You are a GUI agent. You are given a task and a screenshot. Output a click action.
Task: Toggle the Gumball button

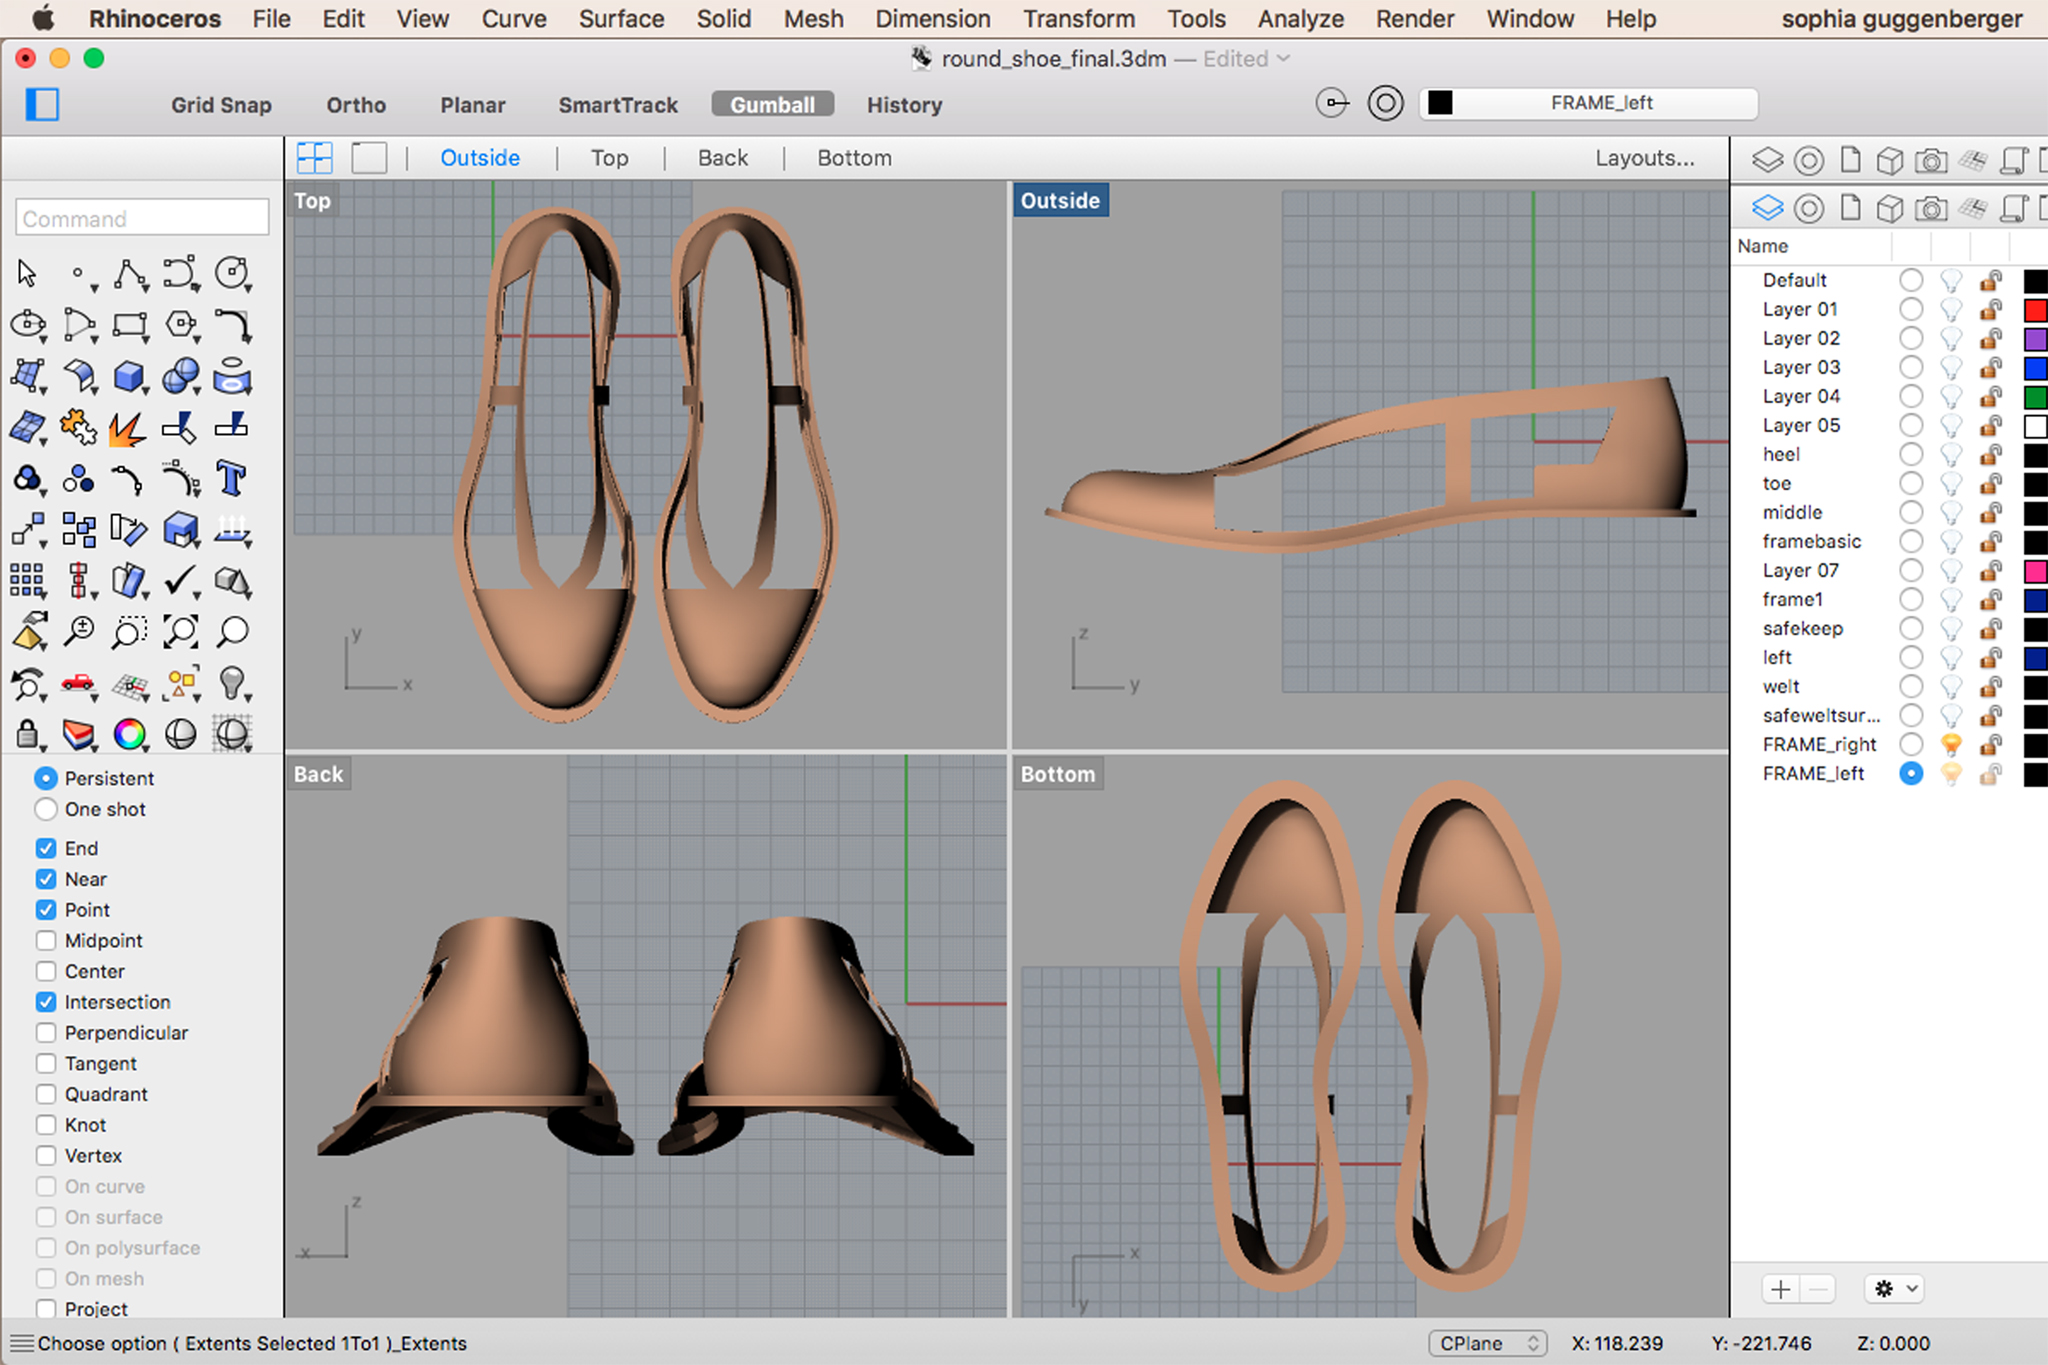[772, 105]
